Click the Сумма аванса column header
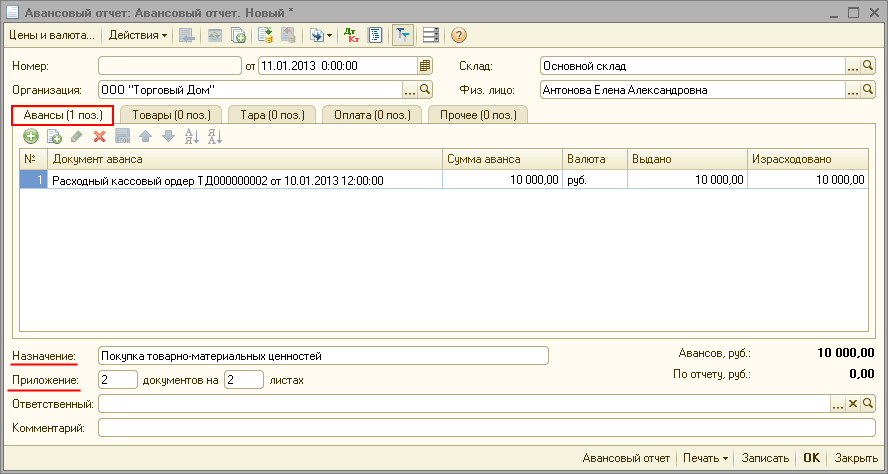This screenshot has height=474, width=888. click(x=502, y=159)
